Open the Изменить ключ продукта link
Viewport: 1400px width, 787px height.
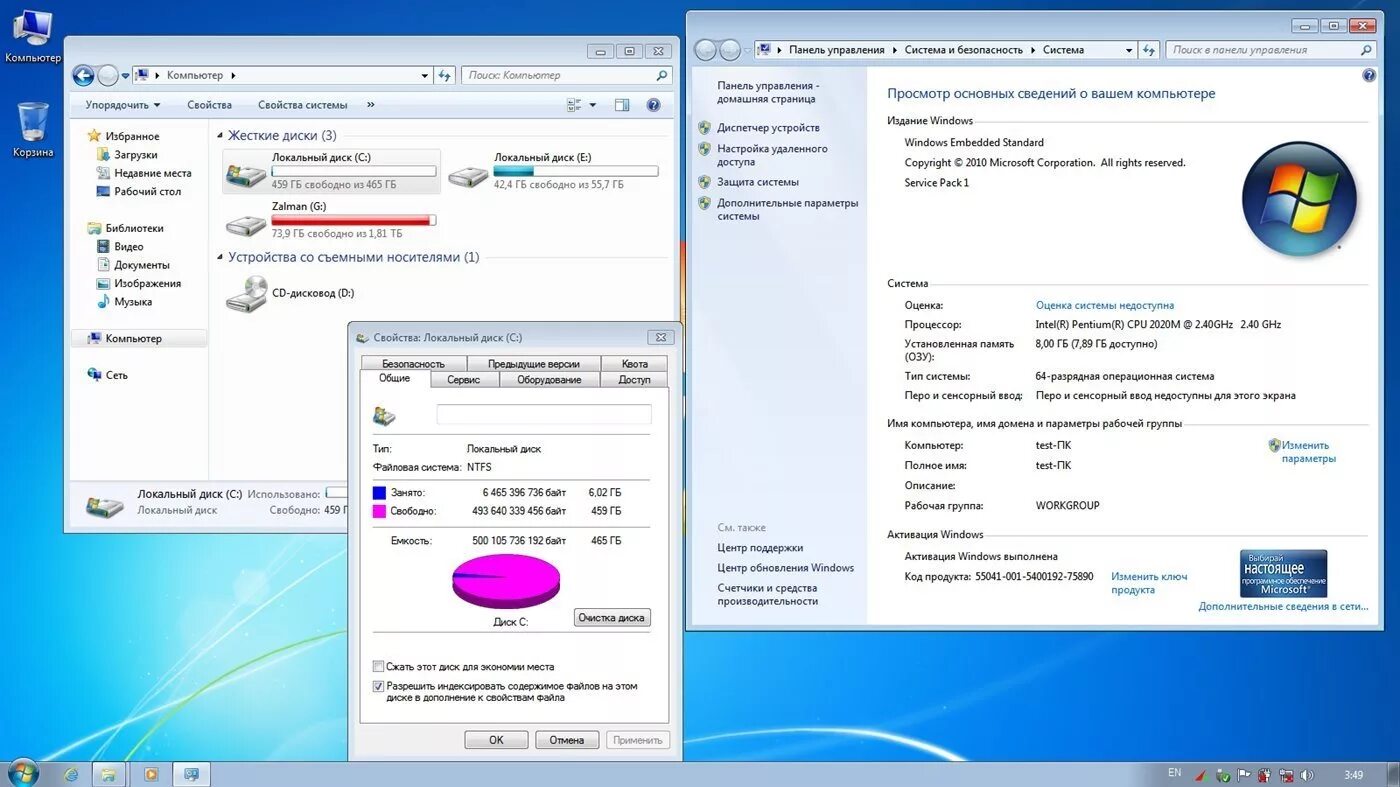(x=1149, y=583)
